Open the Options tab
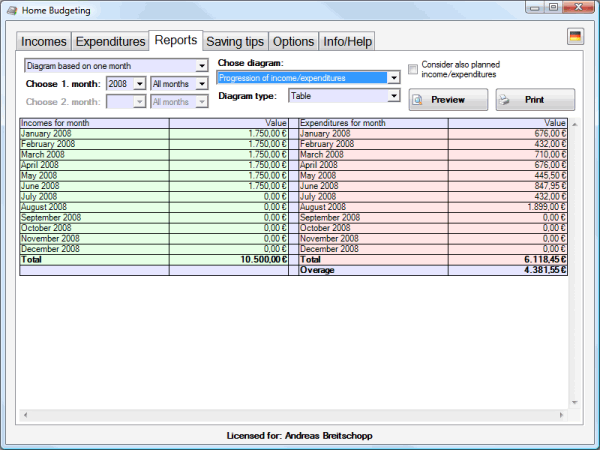Screen dimensions: 600x450 [x=294, y=42]
